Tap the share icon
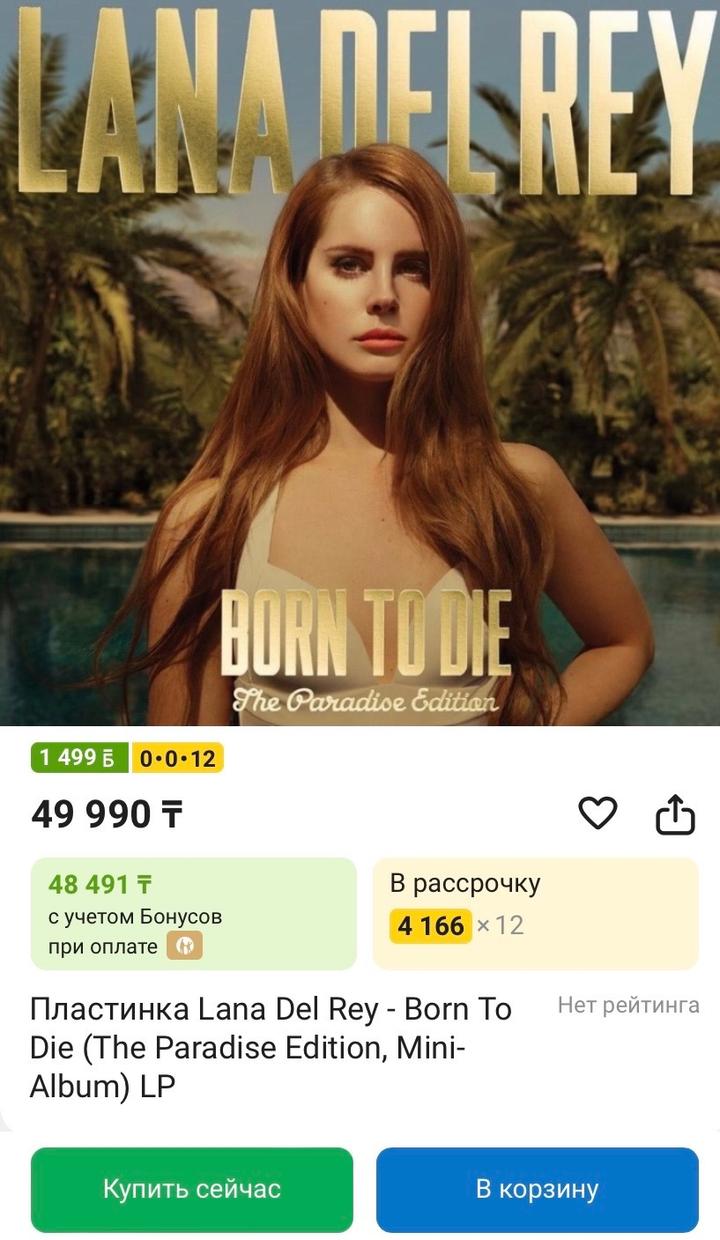Viewport: 720px width, 1240px height. [x=675, y=814]
